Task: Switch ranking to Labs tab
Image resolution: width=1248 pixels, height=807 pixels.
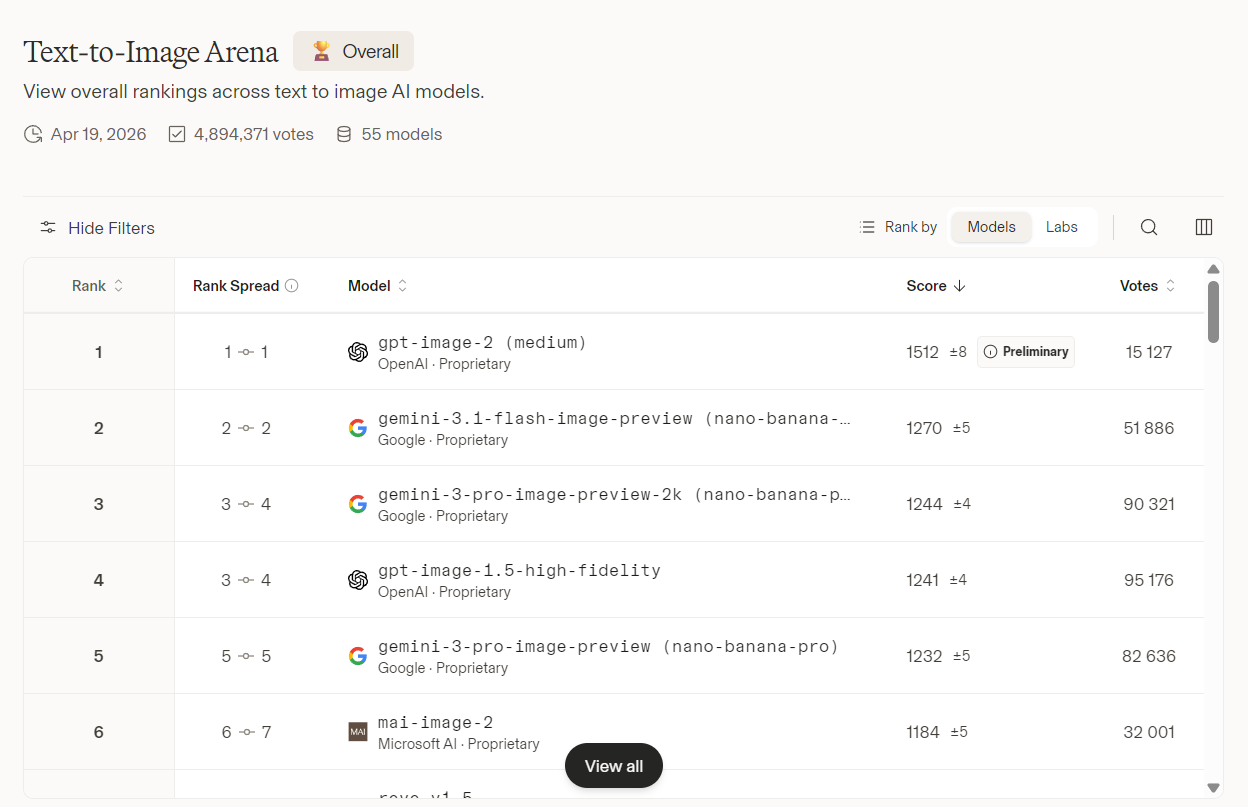Action: click(1062, 227)
